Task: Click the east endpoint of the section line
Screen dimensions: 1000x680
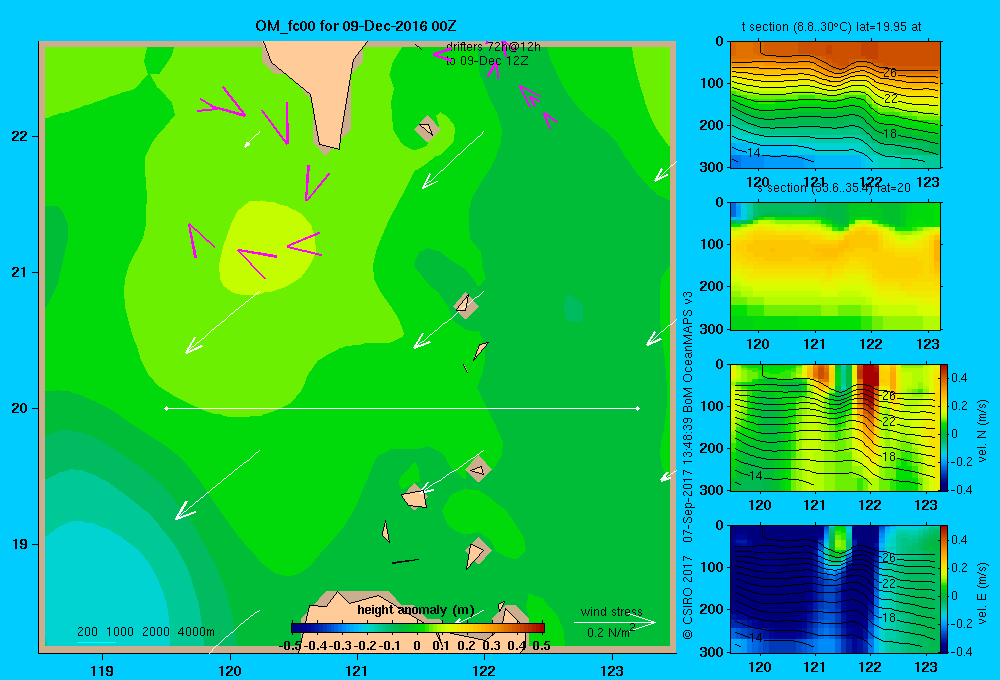Action: click(x=638, y=408)
